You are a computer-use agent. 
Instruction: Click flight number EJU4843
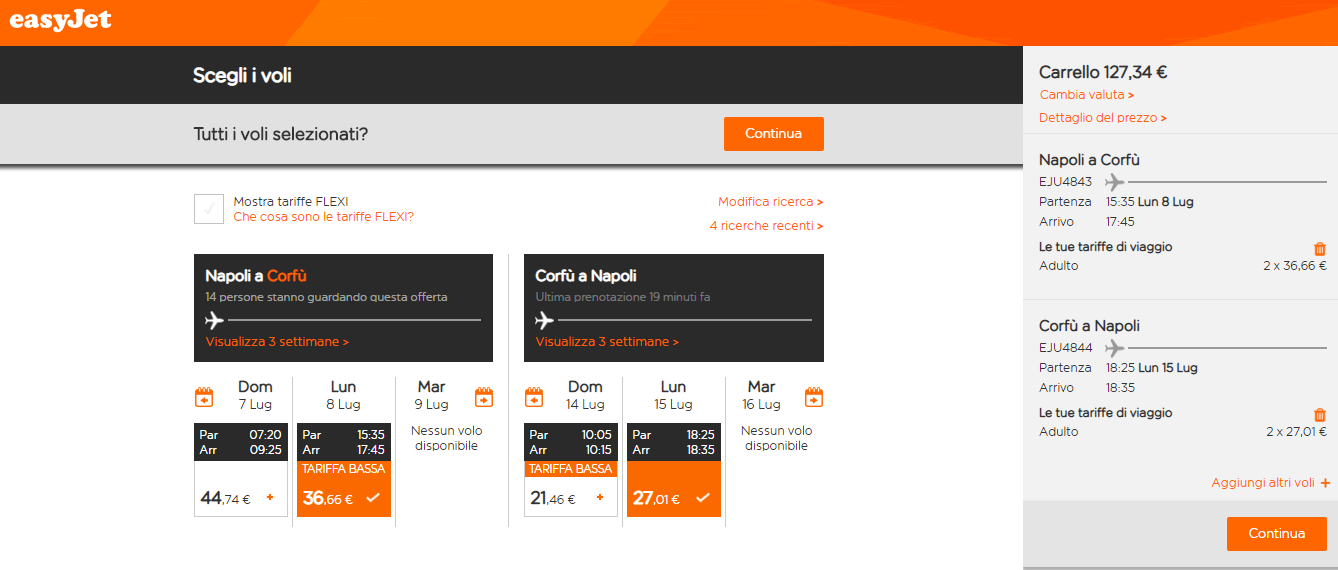tap(1066, 182)
